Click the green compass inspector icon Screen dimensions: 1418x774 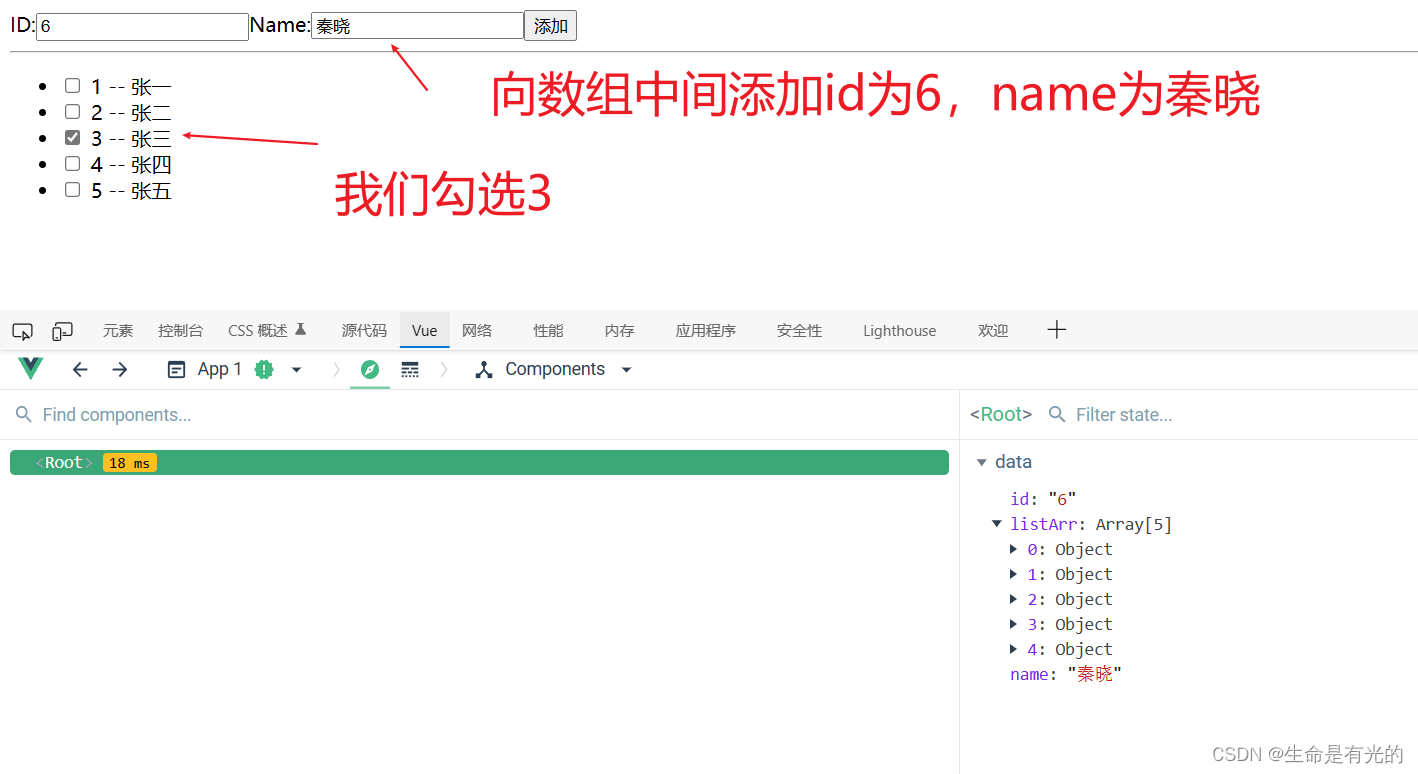(x=370, y=370)
